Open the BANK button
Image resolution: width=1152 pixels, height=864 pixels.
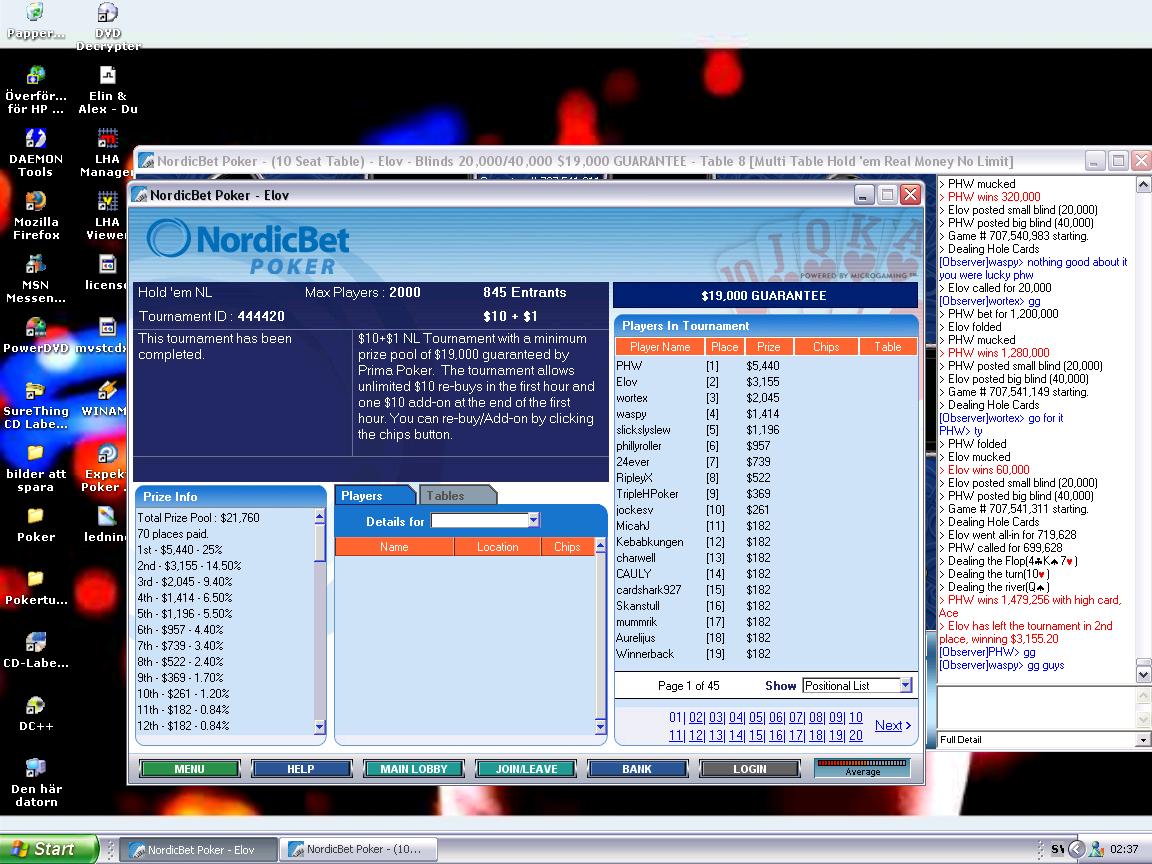coord(637,768)
